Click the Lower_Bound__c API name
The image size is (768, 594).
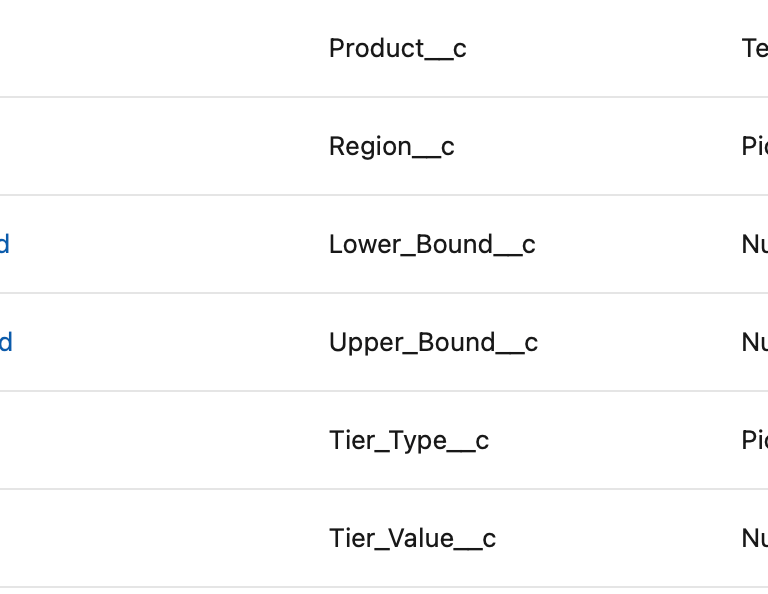pyautogui.click(x=432, y=244)
